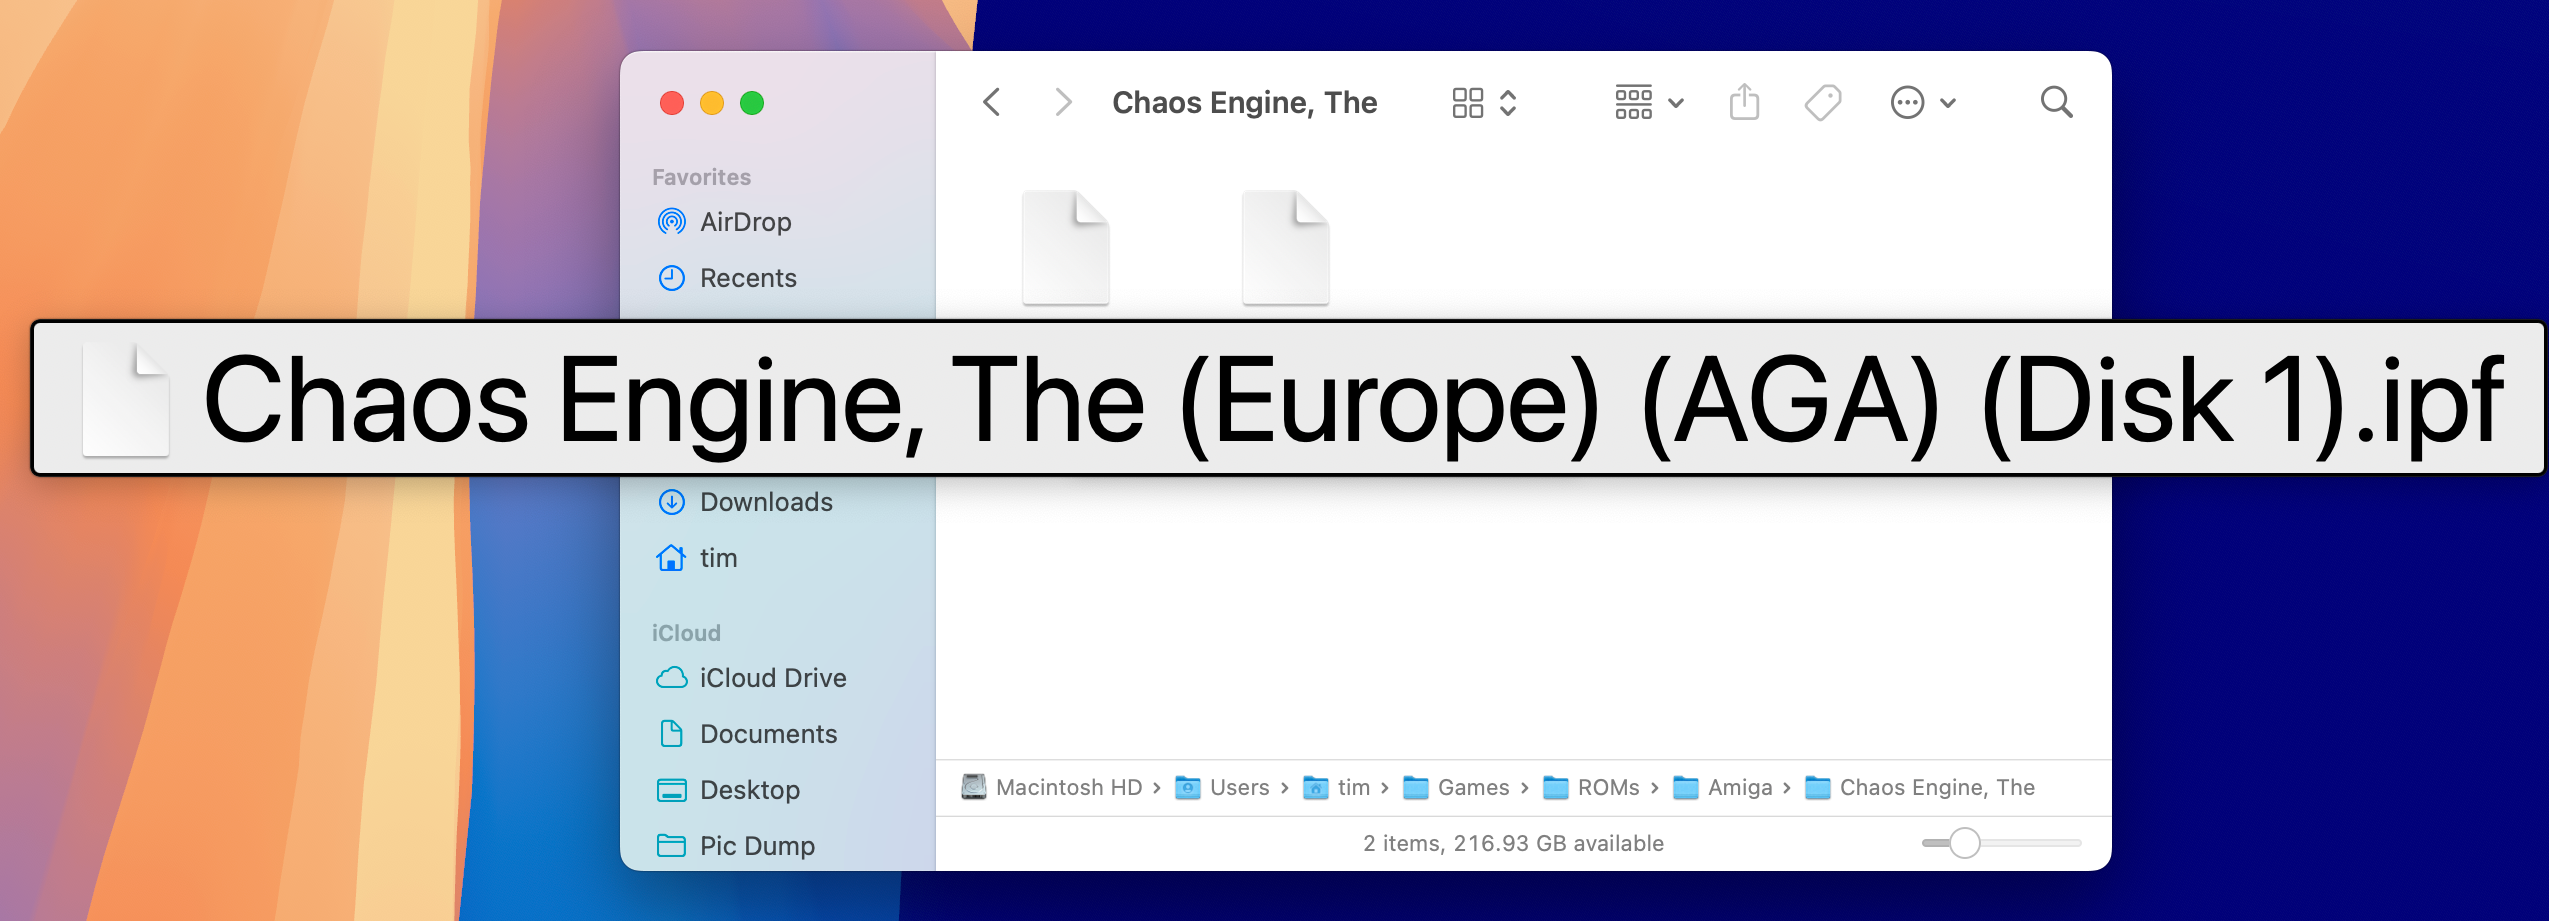Click the window title Chaos Engine, The
This screenshot has width=2549, height=921.
(x=1244, y=103)
